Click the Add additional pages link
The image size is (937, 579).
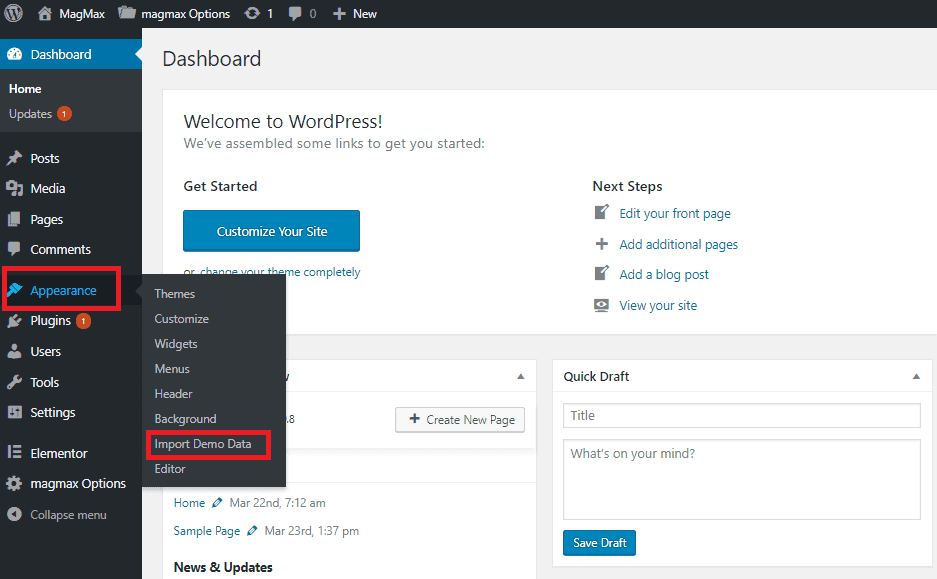point(678,244)
